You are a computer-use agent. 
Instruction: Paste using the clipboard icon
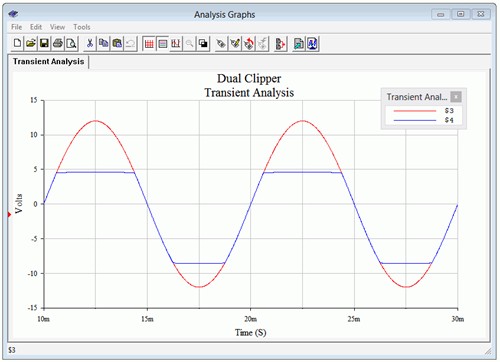tap(117, 43)
